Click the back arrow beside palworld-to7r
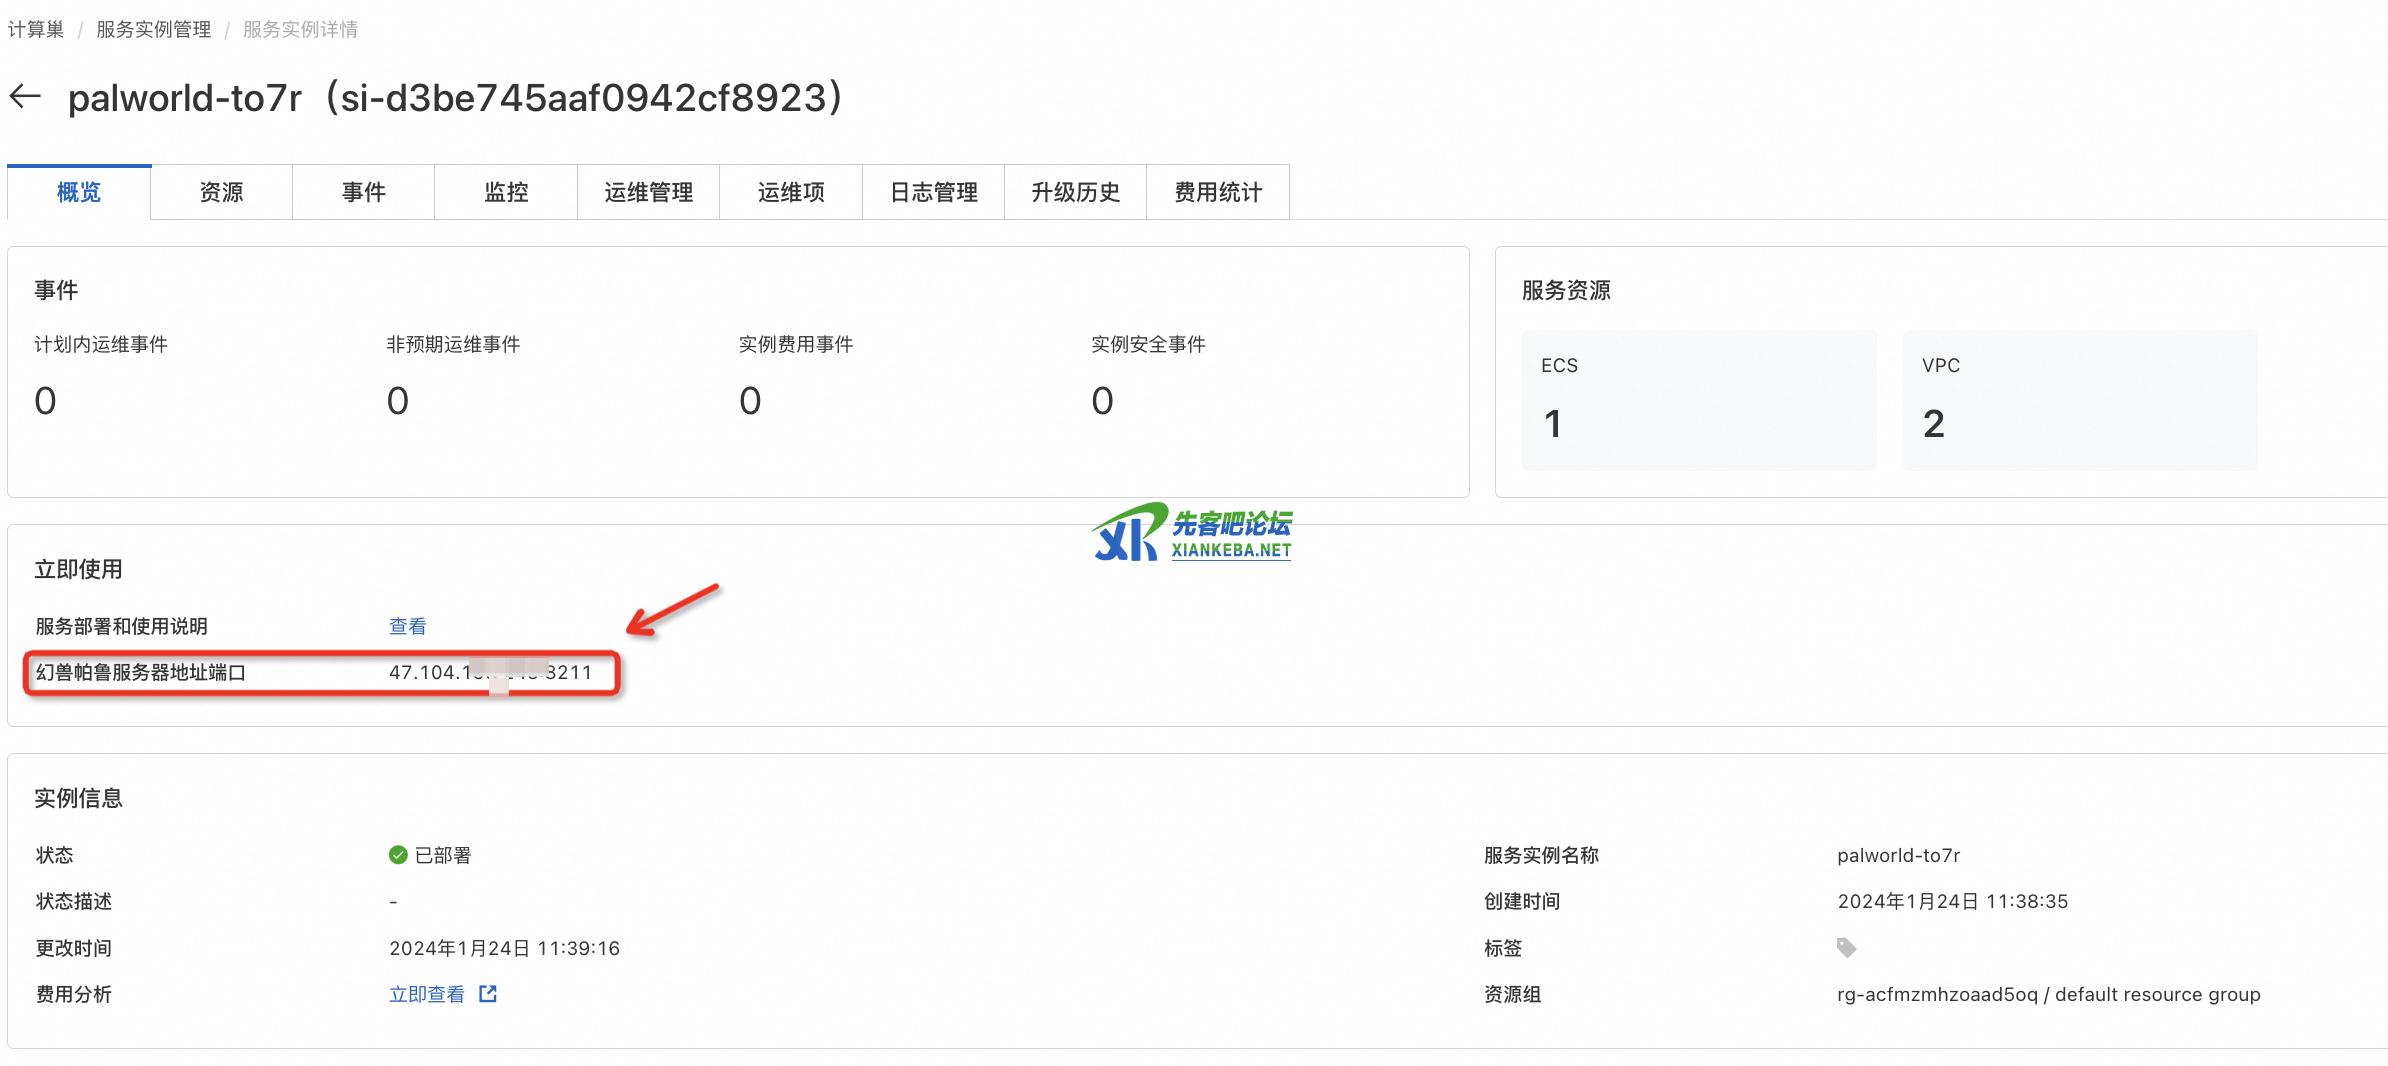The width and height of the screenshot is (2388, 1066). tap(25, 97)
